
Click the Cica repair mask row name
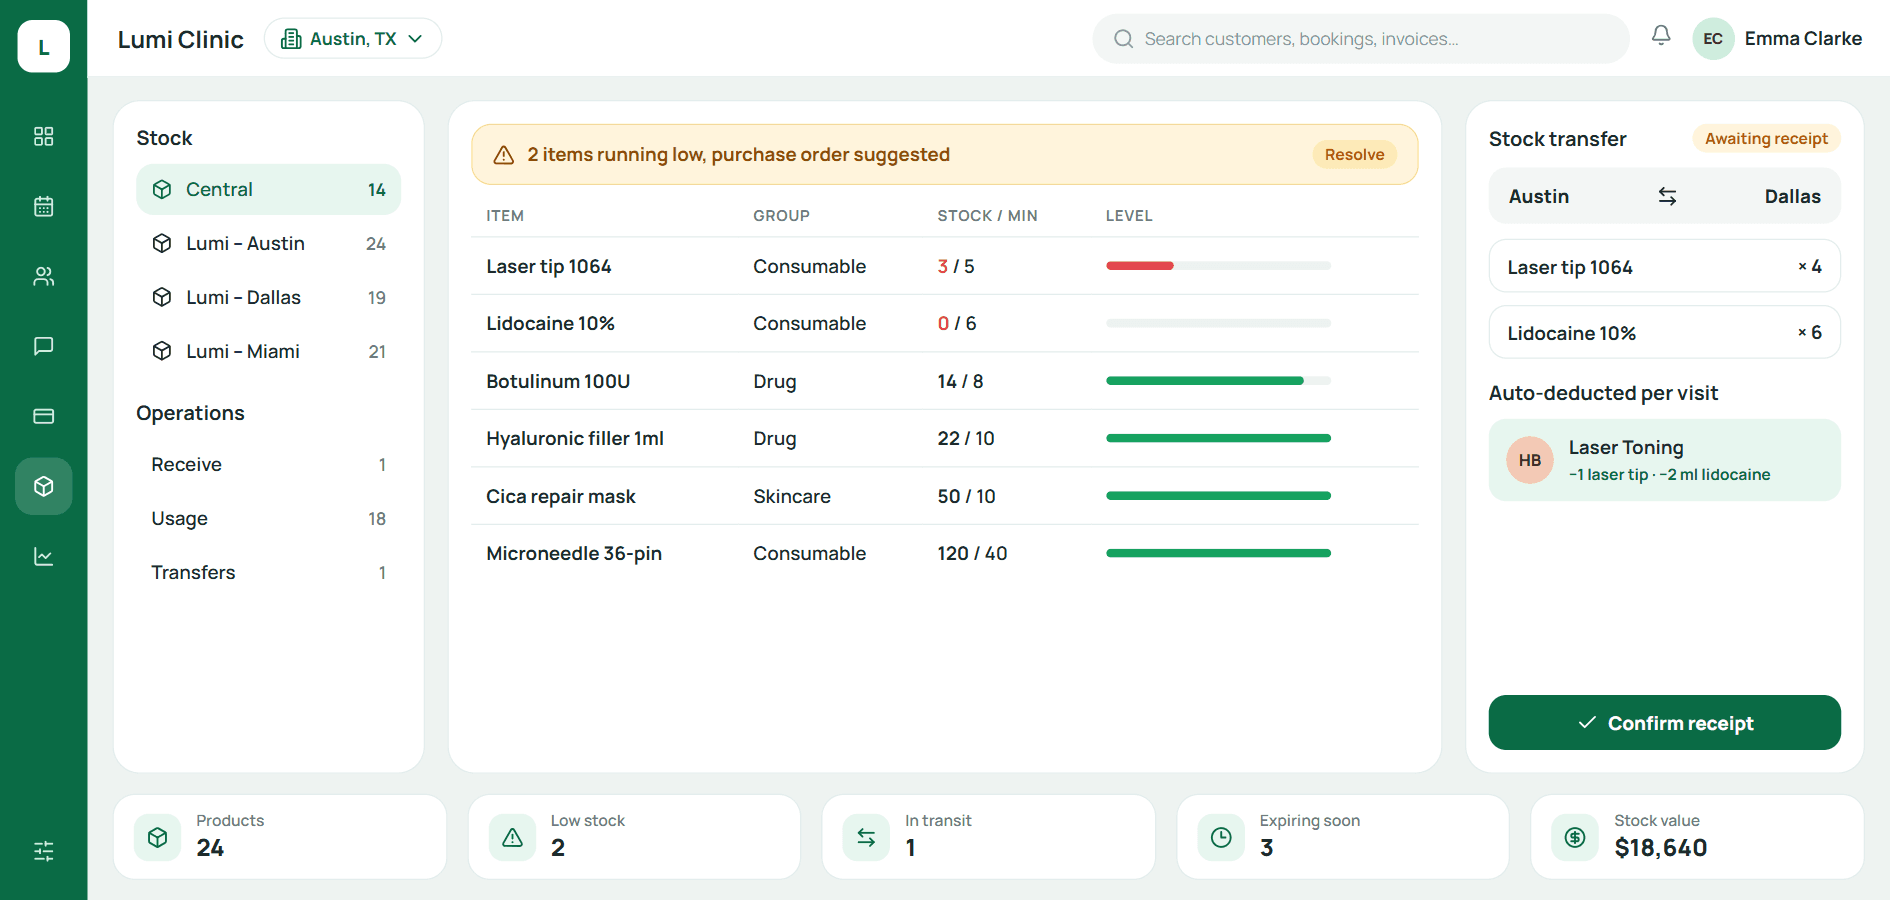pyautogui.click(x=561, y=497)
